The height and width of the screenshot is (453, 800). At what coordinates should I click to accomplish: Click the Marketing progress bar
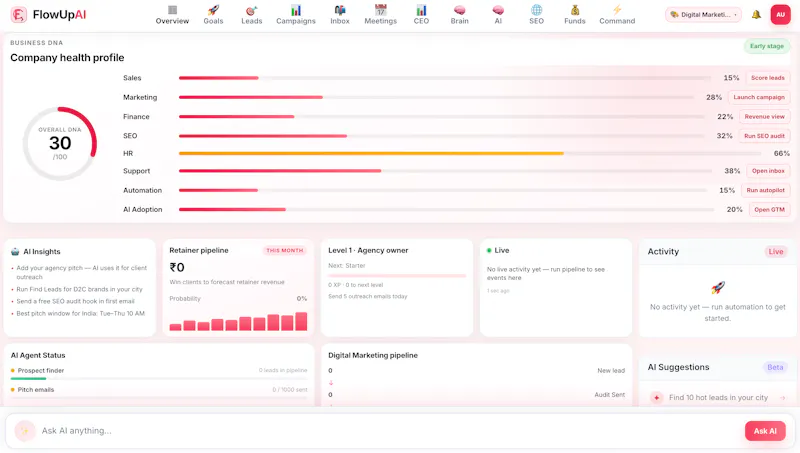tap(436, 97)
